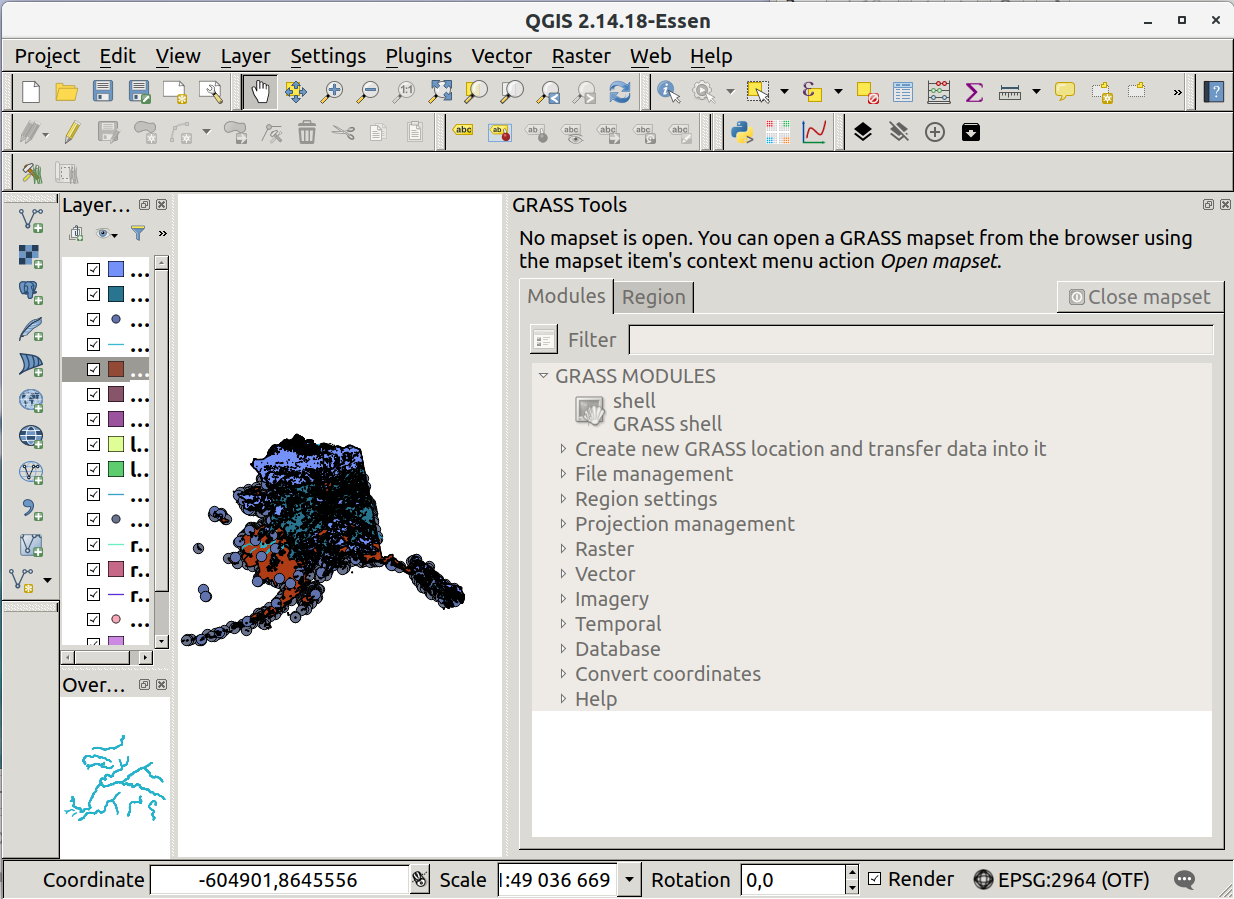This screenshot has height=899, width=1234.
Task: Add Vector Layer from side toolbar
Action: click(31, 219)
